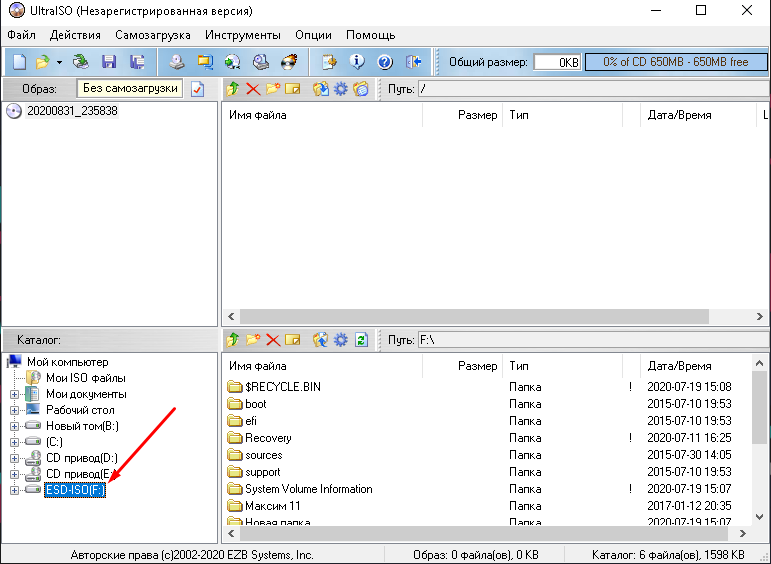This screenshot has width=771, height=564.
Task: Delete with red X in image pane toolbar
Action: pos(253,89)
